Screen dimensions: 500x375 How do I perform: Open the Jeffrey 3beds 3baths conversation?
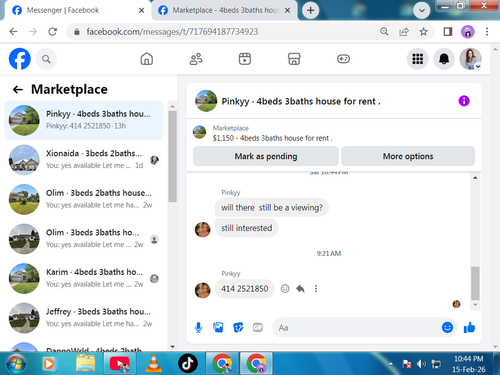[84, 318]
